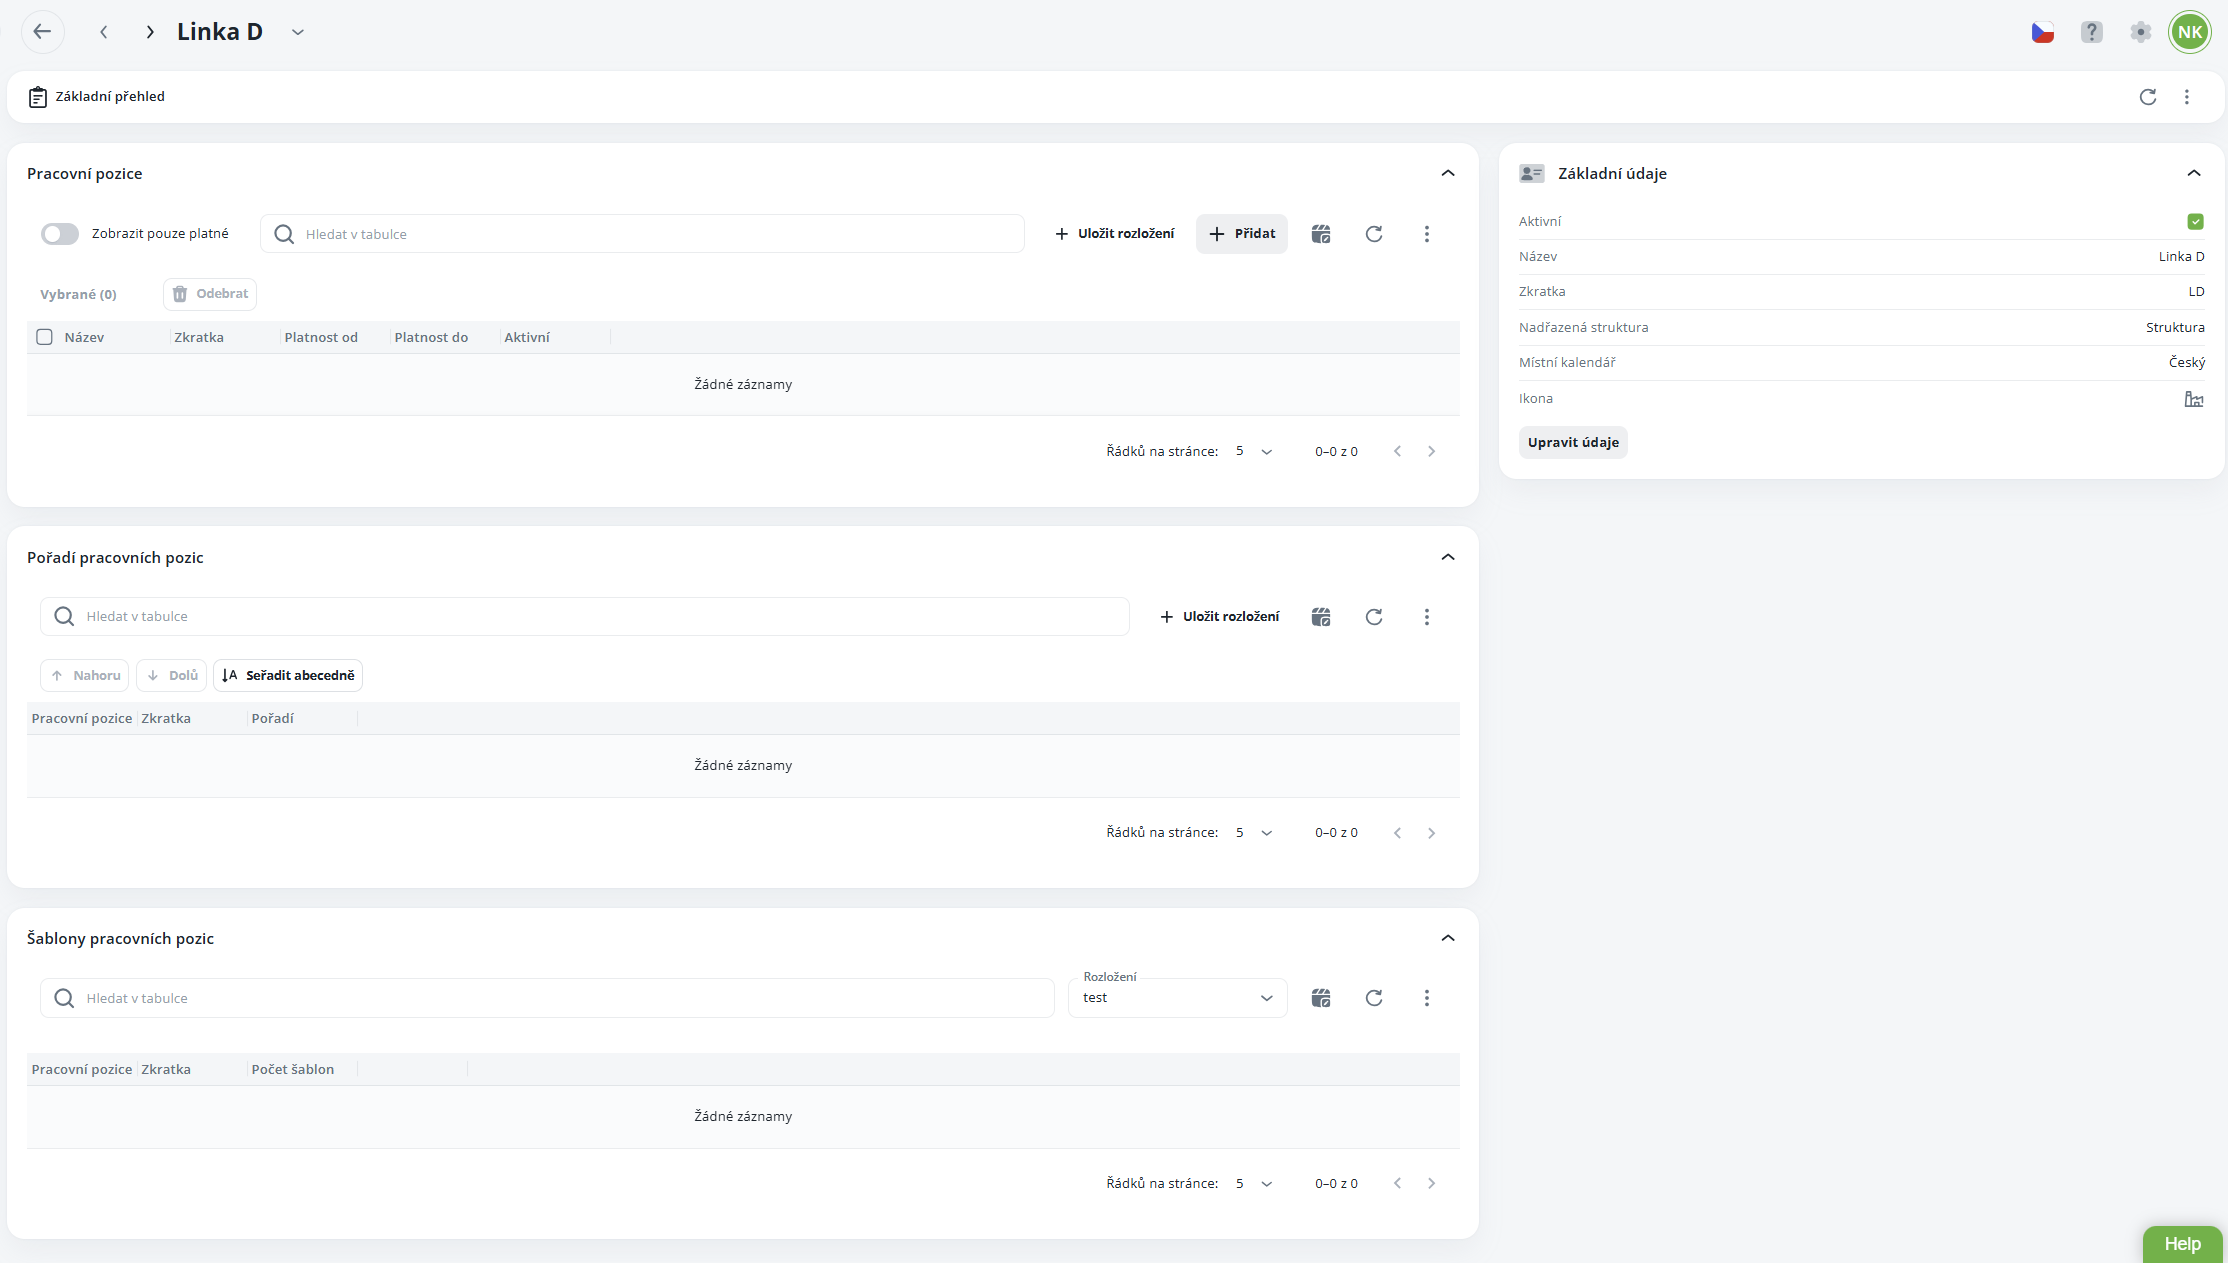Open the header three-dot overflow menu
The height and width of the screenshot is (1263, 2228).
click(2186, 97)
